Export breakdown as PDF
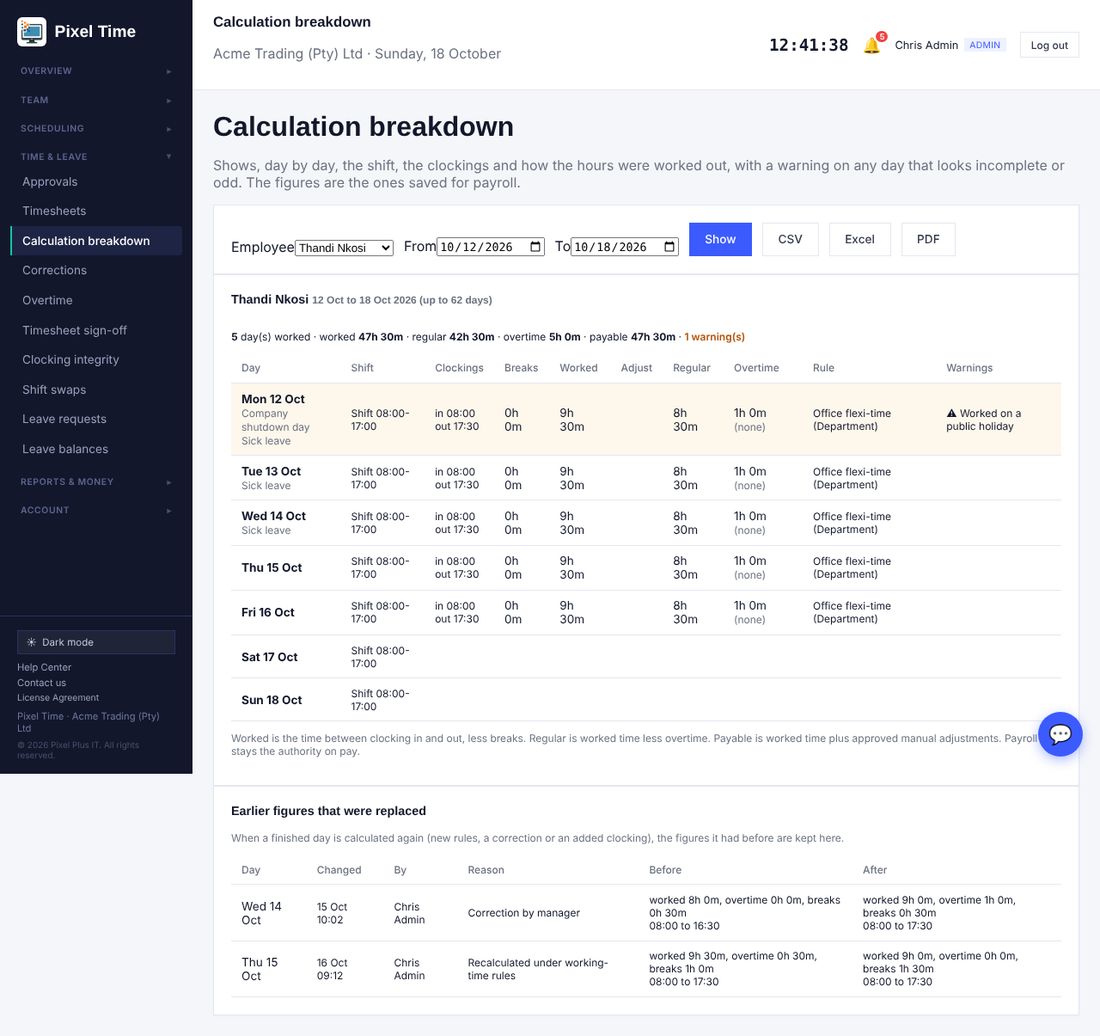 [x=927, y=239]
